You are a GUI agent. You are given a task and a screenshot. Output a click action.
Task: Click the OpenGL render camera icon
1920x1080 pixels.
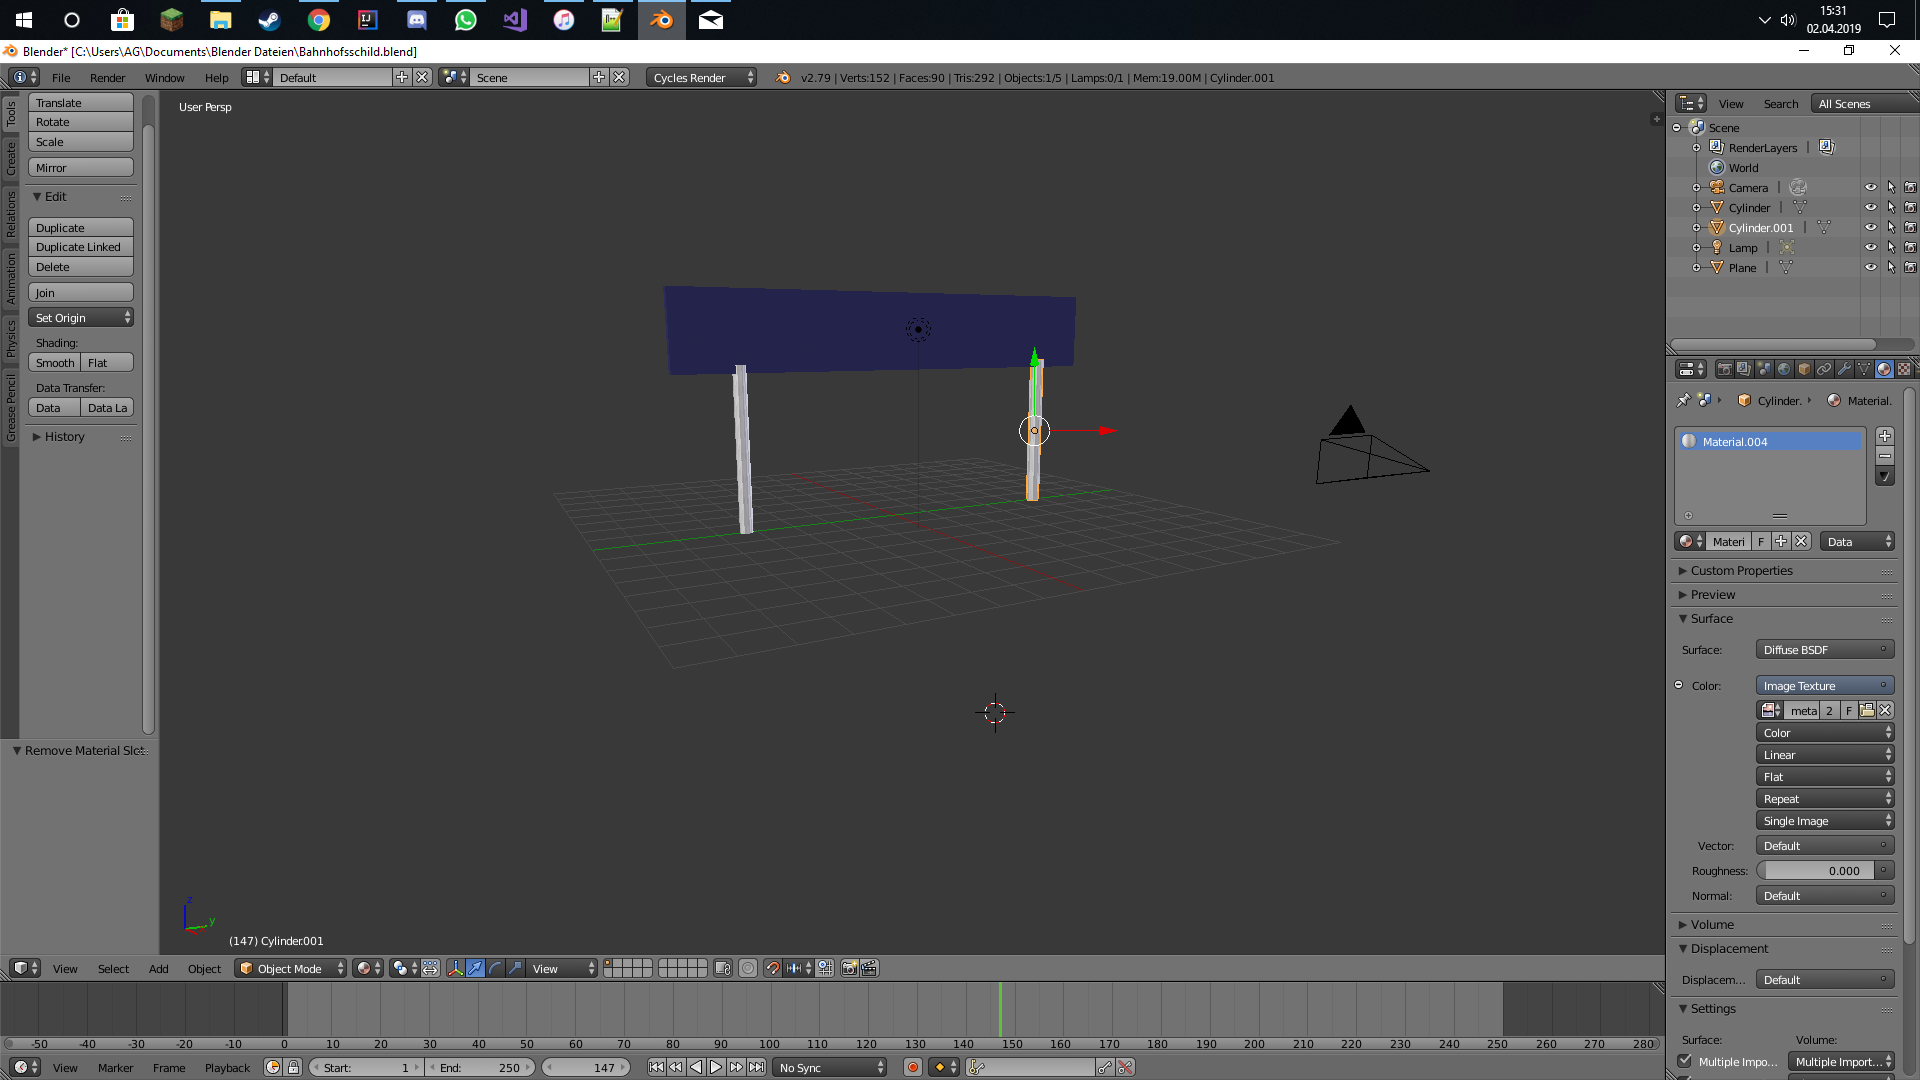coord(849,968)
